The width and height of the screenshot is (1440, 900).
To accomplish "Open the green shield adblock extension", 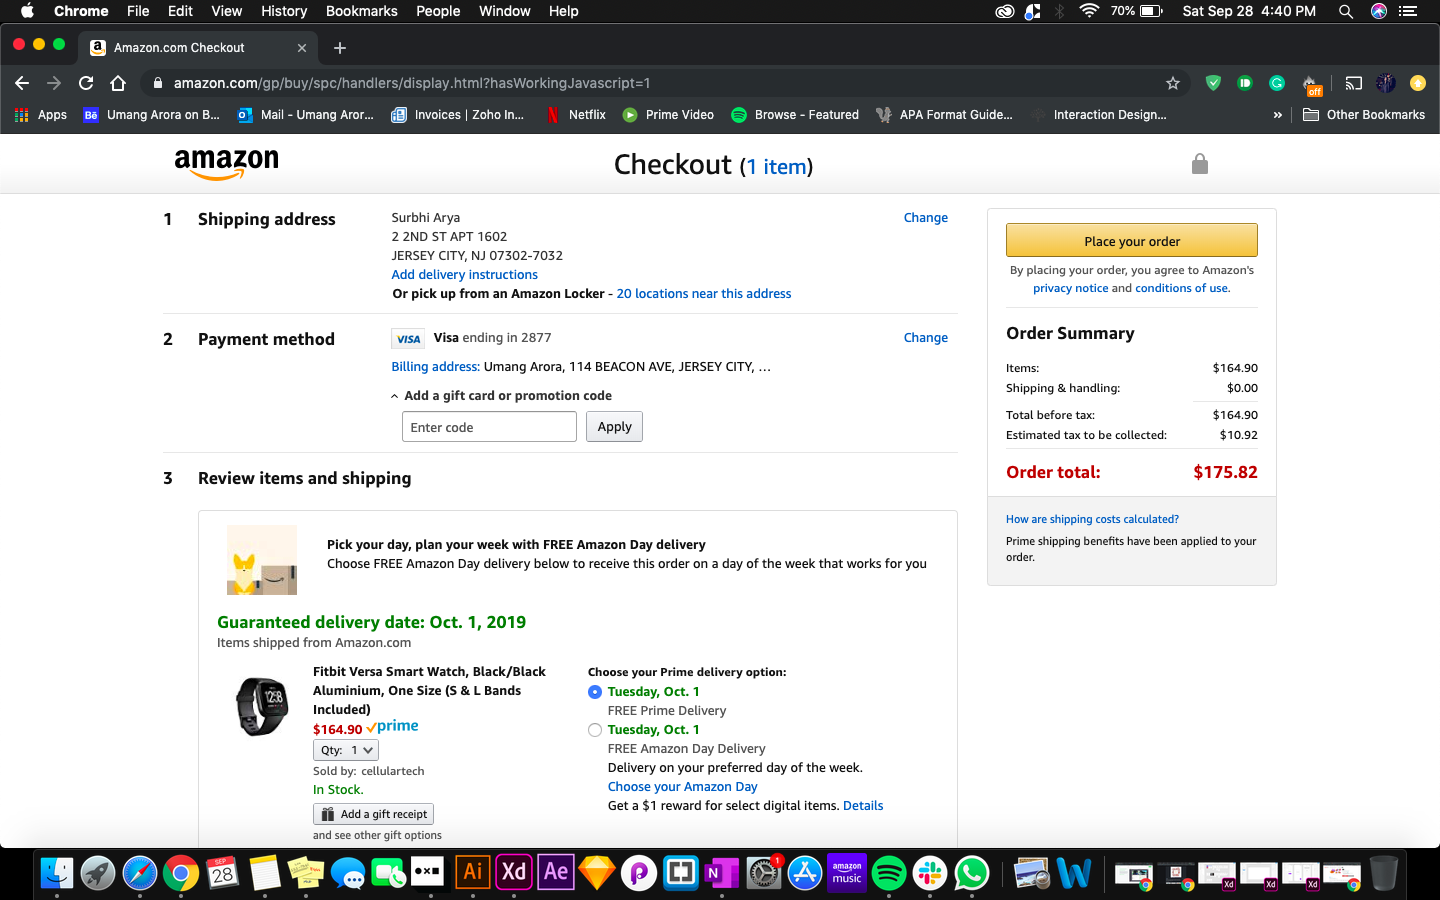I will [x=1213, y=83].
